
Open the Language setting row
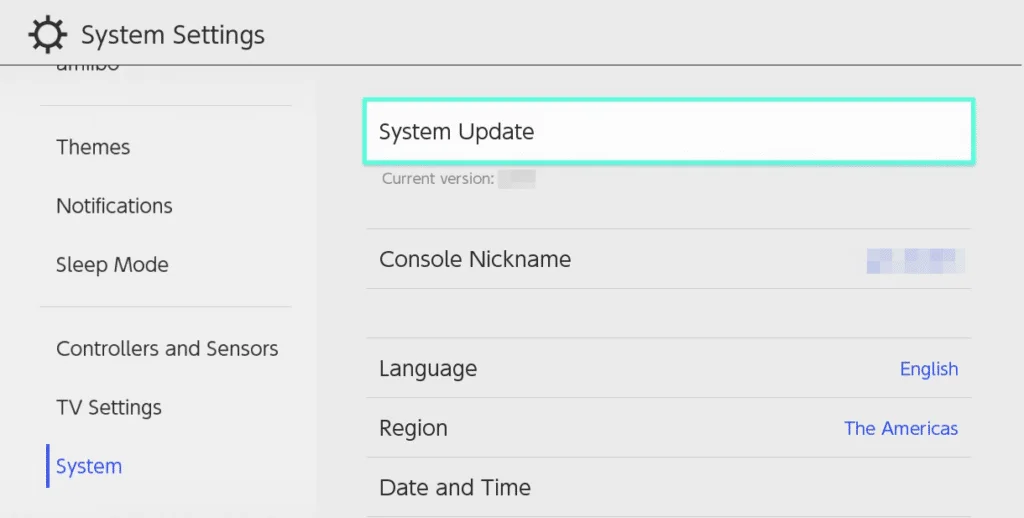pyautogui.click(x=428, y=369)
